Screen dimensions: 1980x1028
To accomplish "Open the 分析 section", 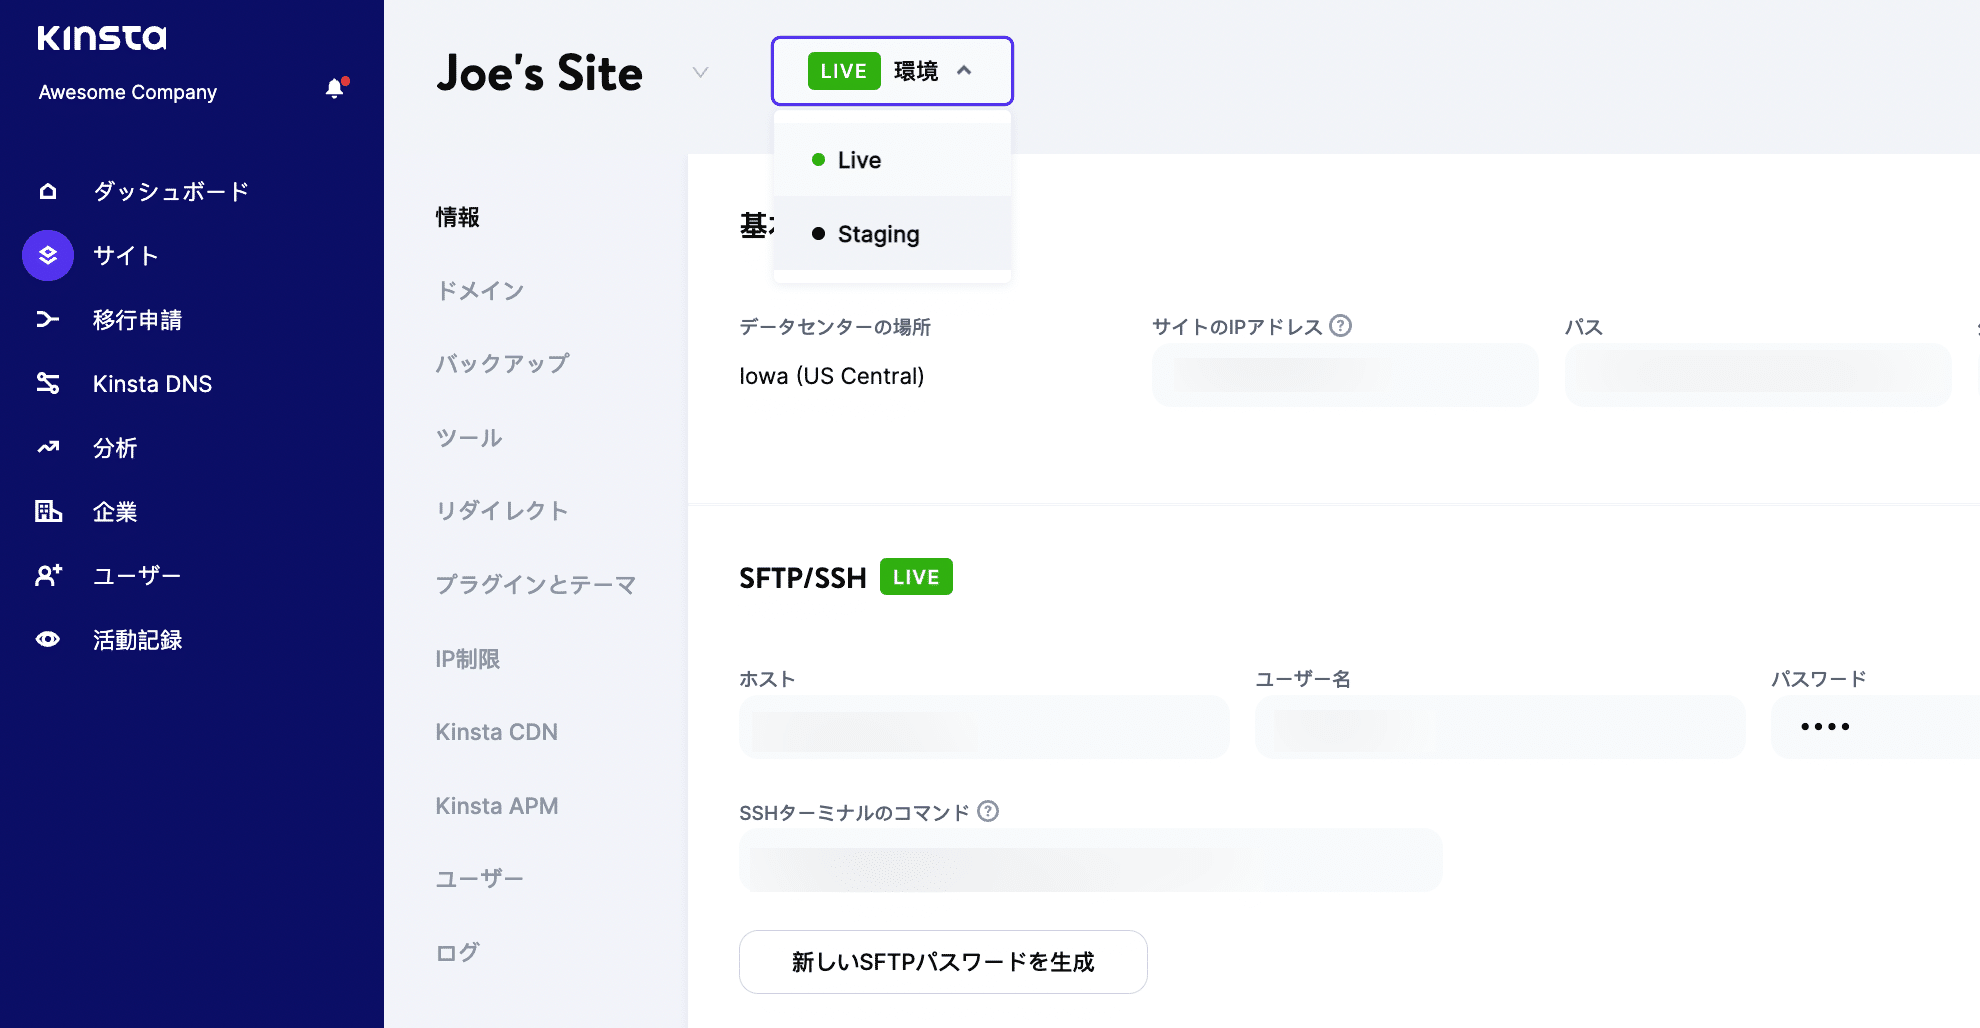I will point(47,447).
